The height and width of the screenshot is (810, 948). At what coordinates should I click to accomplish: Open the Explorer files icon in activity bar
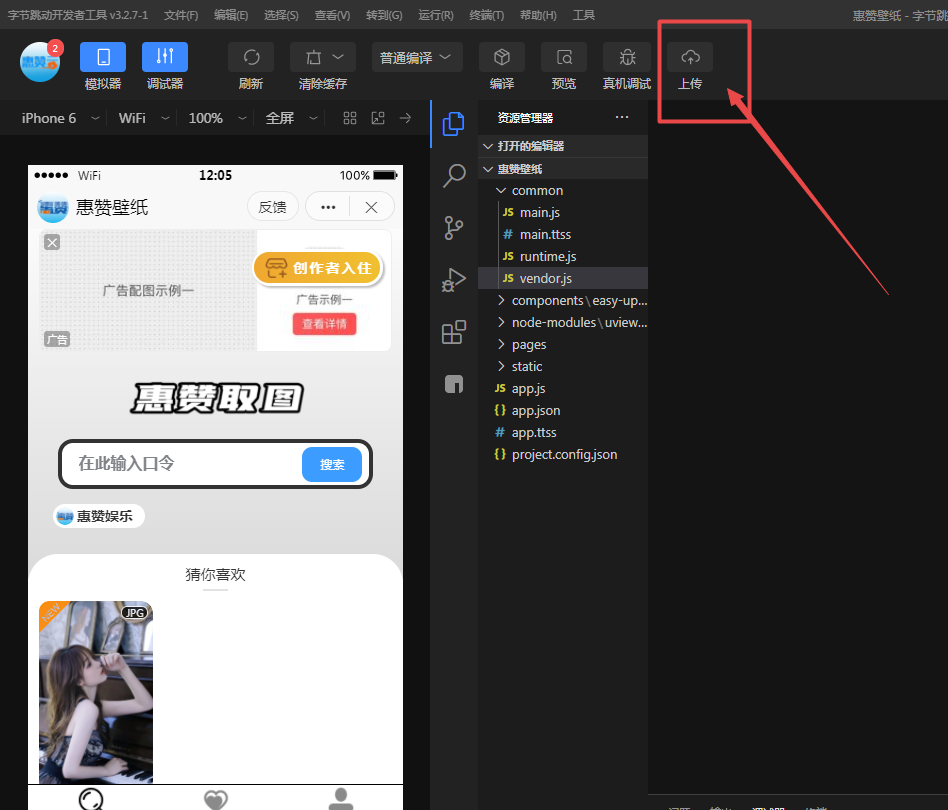453,124
